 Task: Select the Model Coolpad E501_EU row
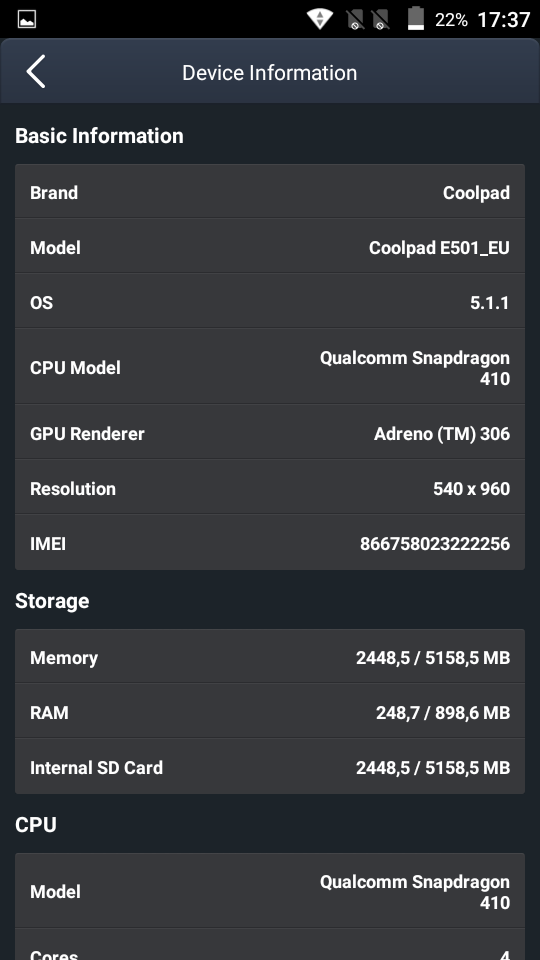click(270, 246)
